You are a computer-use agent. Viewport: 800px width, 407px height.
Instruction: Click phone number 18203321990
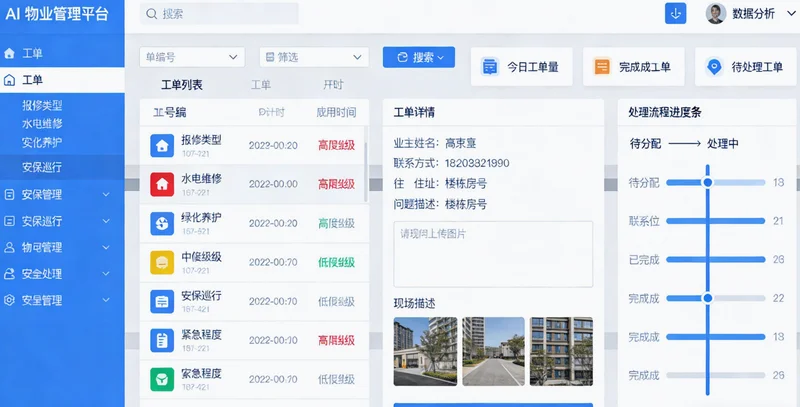pos(477,163)
